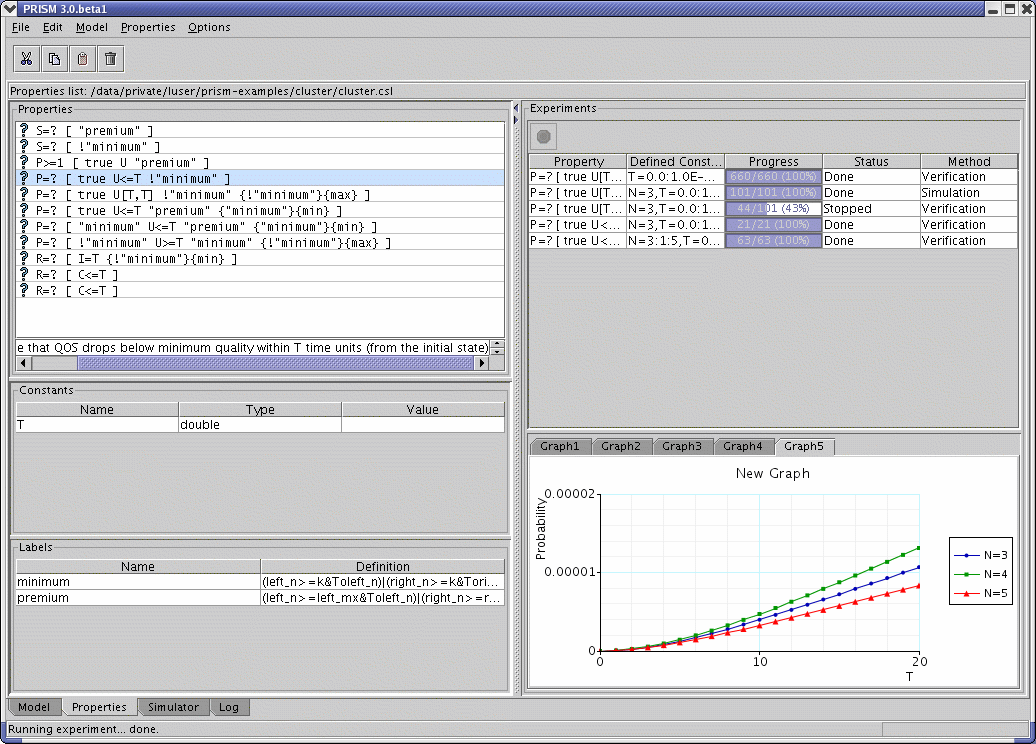Click the question mark icon of R=? [ I=T ] property
Viewport: 1036px width, 744px height.
[24, 259]
